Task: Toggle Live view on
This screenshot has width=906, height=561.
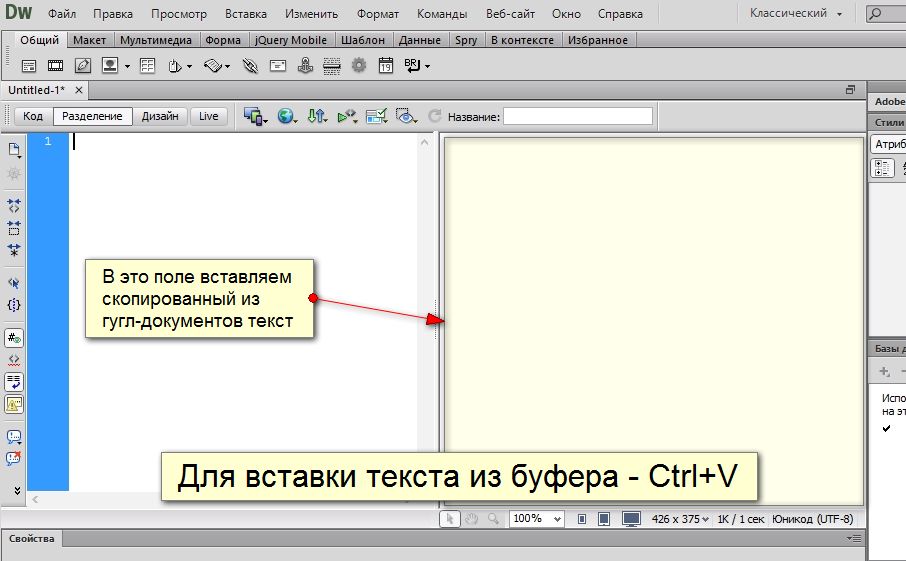Action: click(x=208, y=116)
